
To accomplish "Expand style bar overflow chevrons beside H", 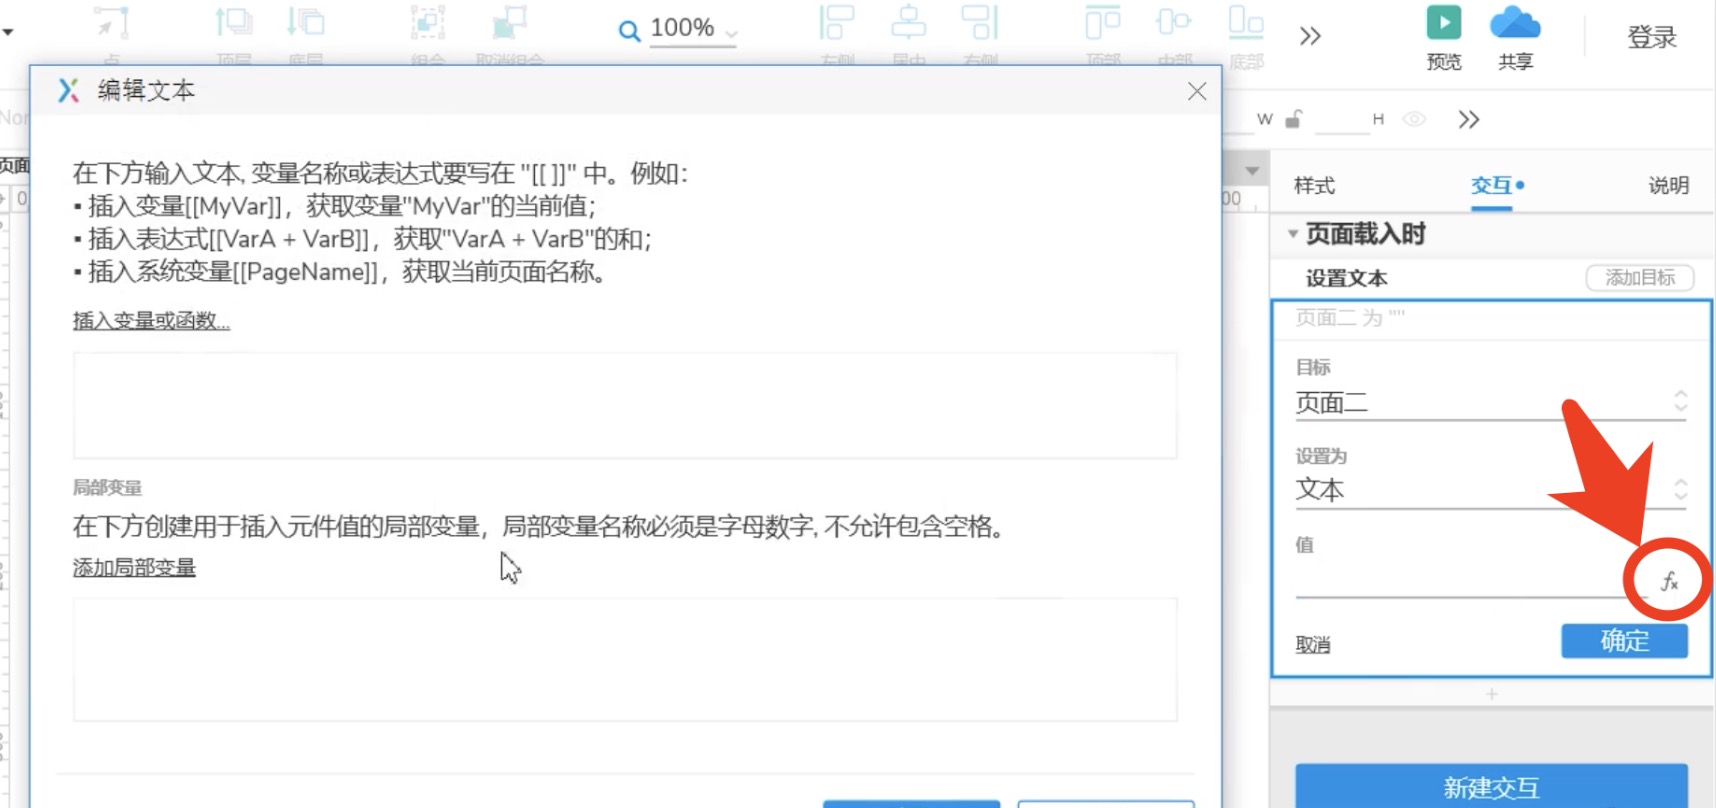I will tap(1468, 120).
